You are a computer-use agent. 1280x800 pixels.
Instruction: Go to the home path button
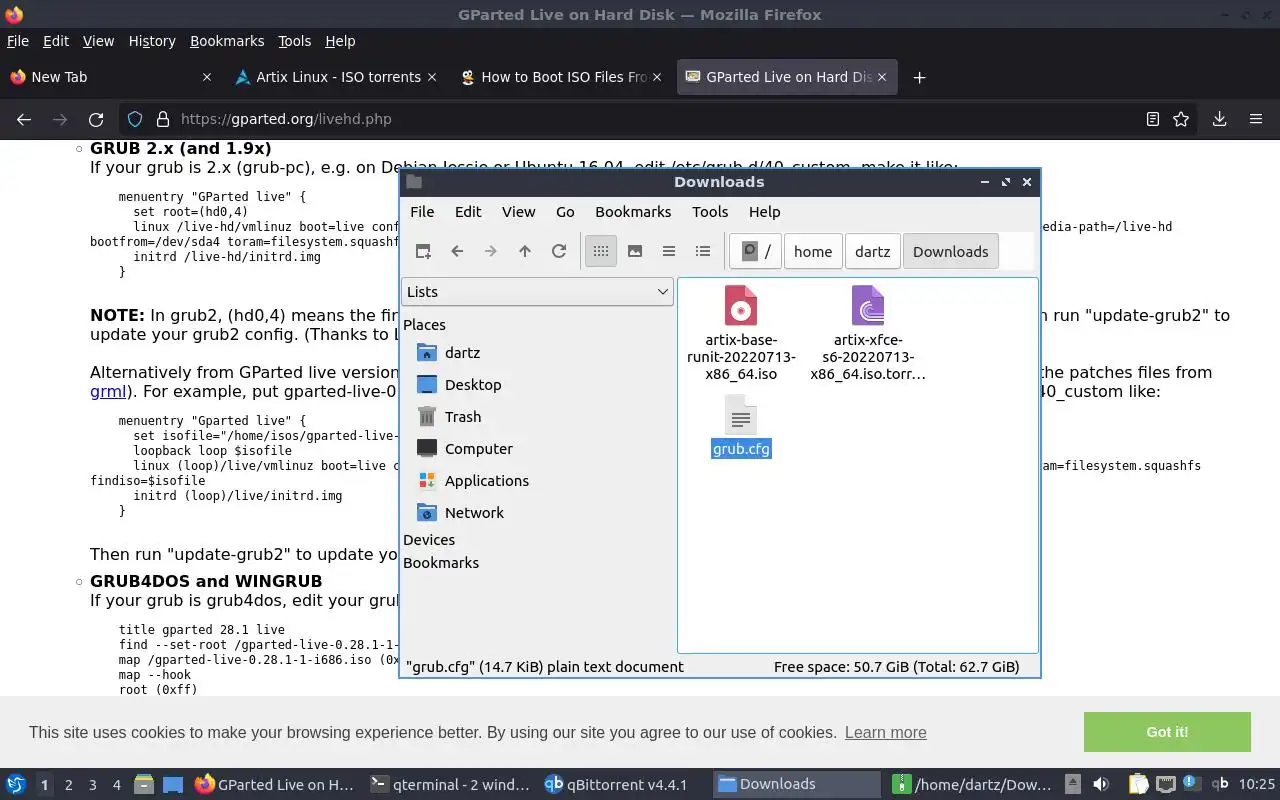coord(813,251)
